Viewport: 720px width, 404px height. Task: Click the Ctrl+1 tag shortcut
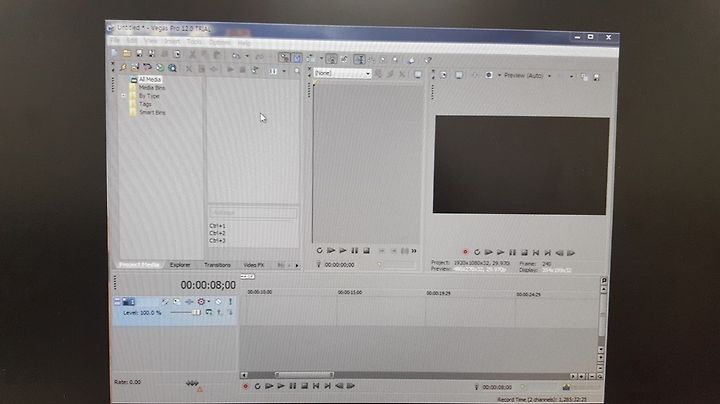click(217, 226)
